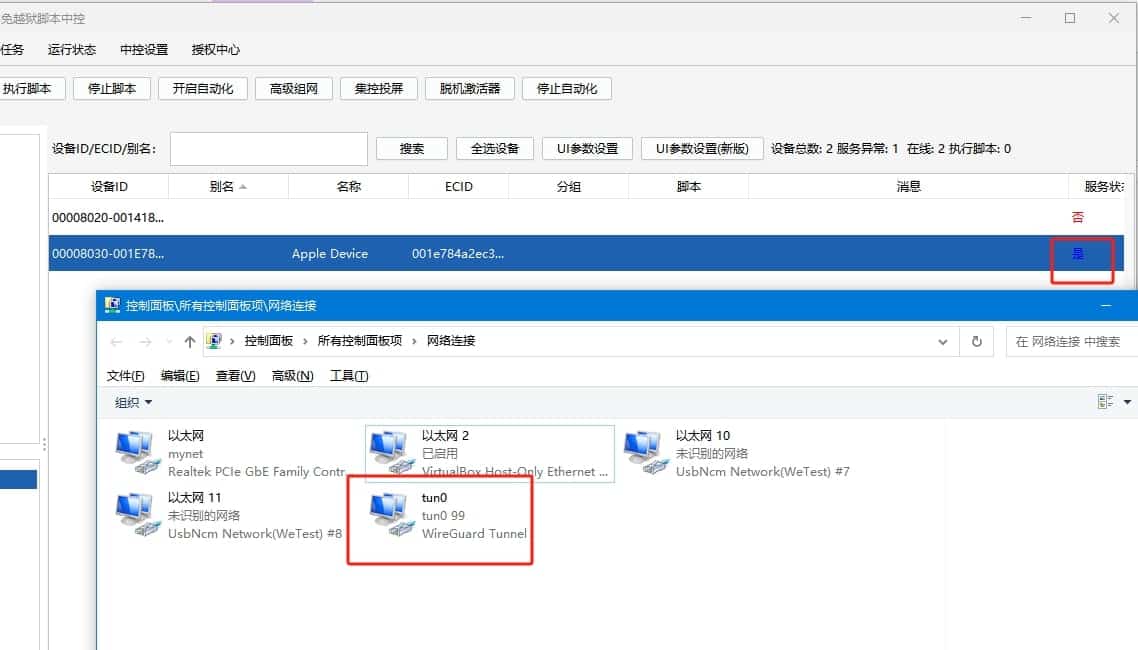
Task: Click 停止脚本 button
Action: coord(112,89)
